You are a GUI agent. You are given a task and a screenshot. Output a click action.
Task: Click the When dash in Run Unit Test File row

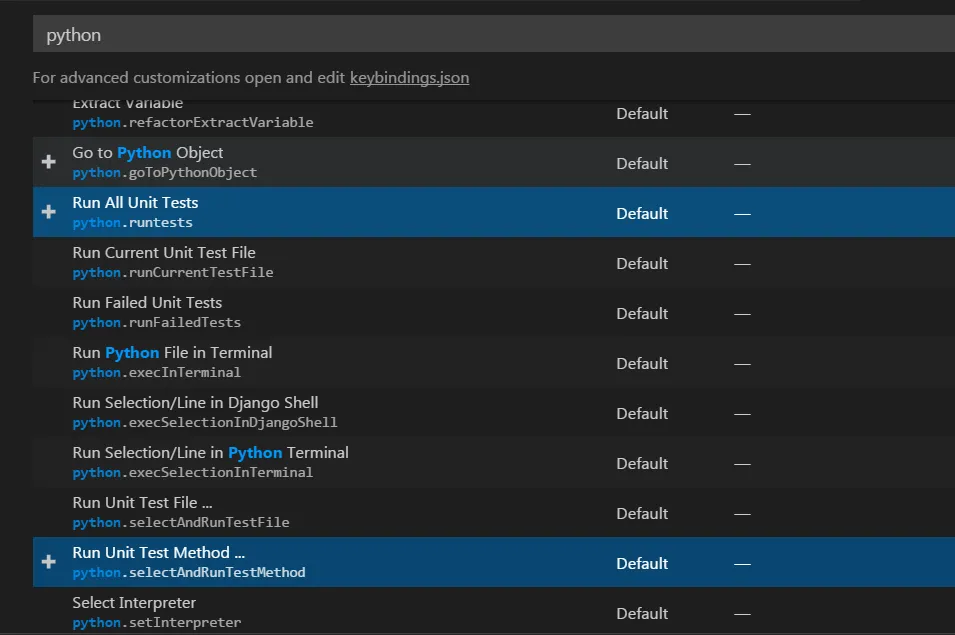point(742,513)
